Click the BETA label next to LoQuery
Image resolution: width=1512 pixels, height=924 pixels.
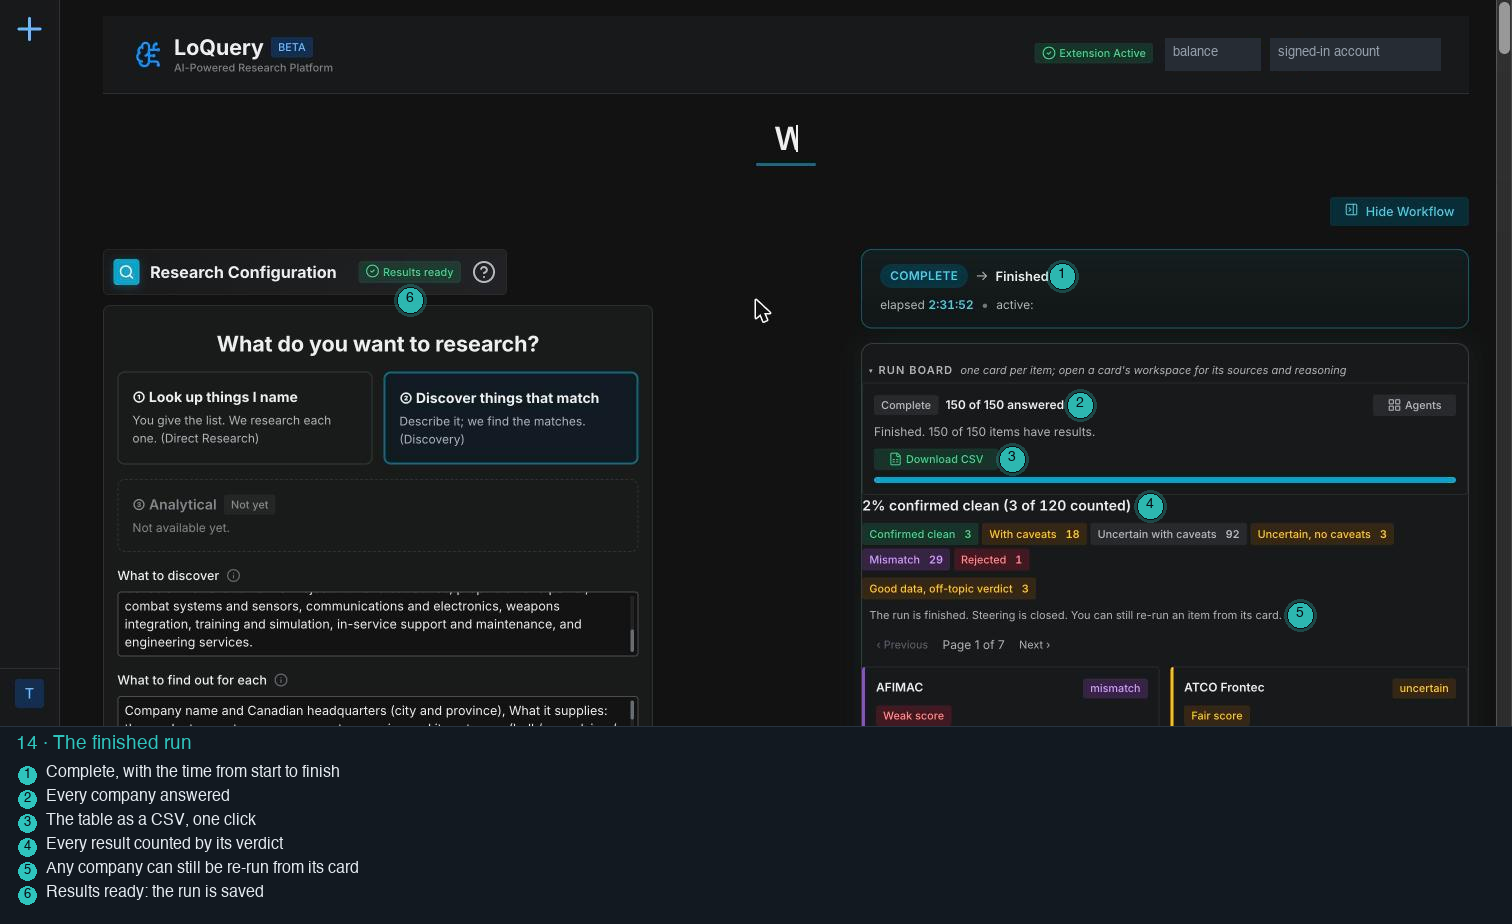coord(292,47)
